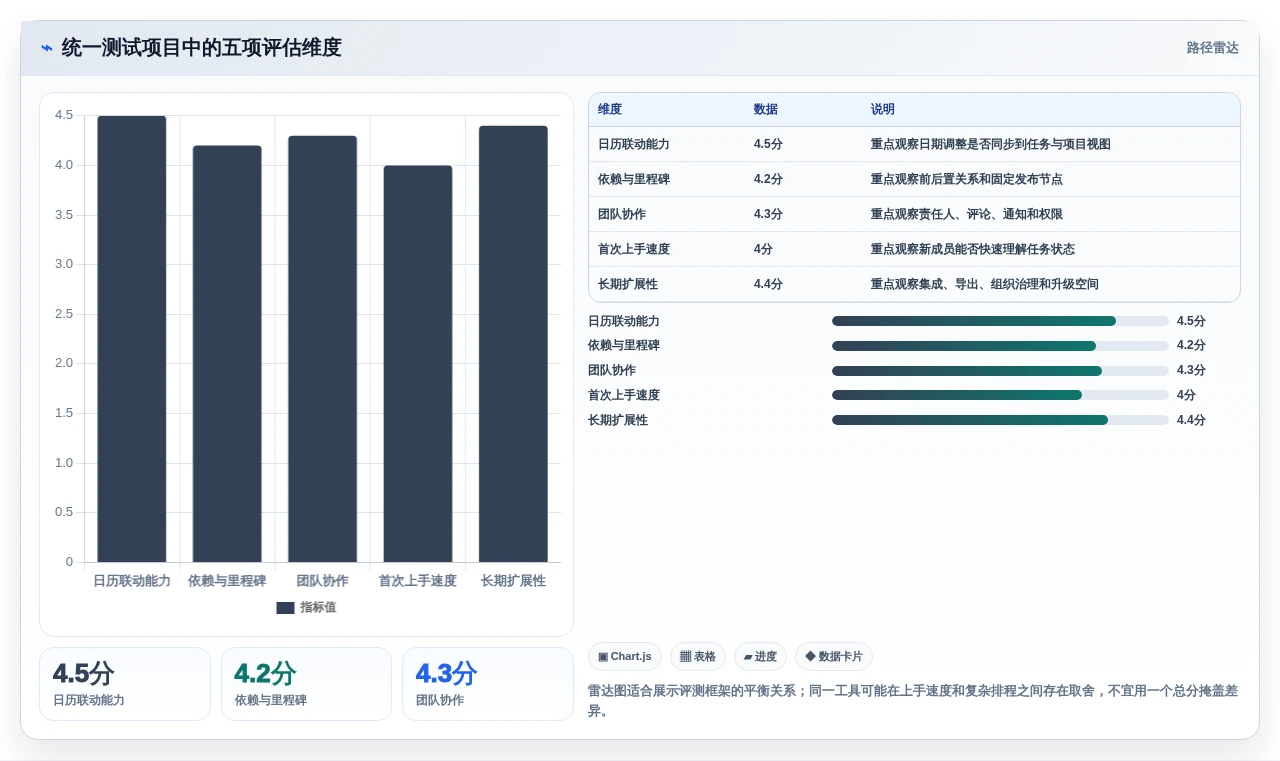Click the 4.4分 value in the table
Viewport: 1280px width, 761px height.
tap(768, 285)
